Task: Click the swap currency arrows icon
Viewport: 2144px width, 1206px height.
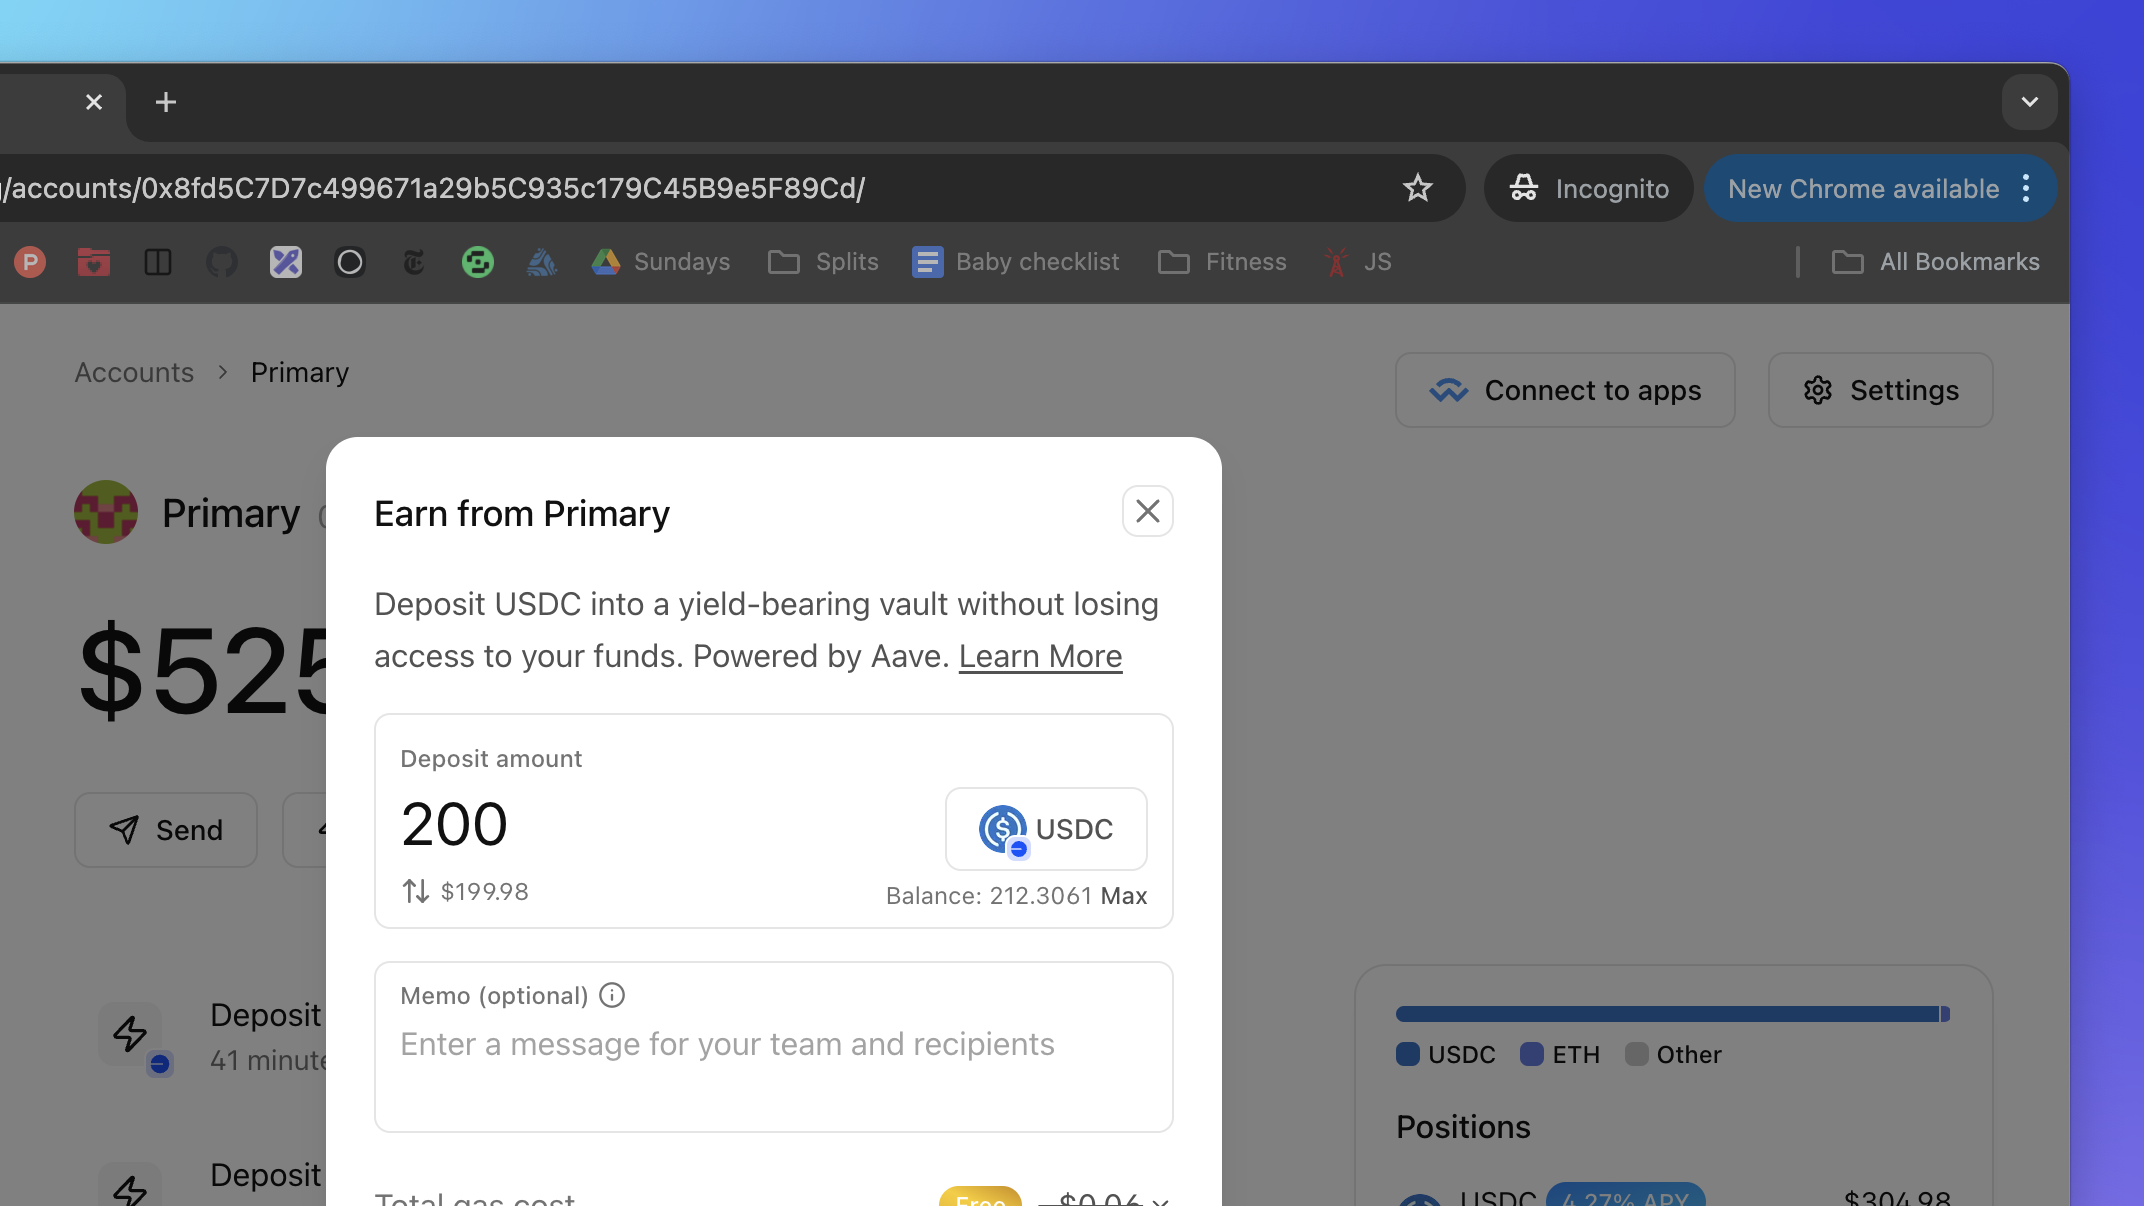Action: tap(415, 891)
